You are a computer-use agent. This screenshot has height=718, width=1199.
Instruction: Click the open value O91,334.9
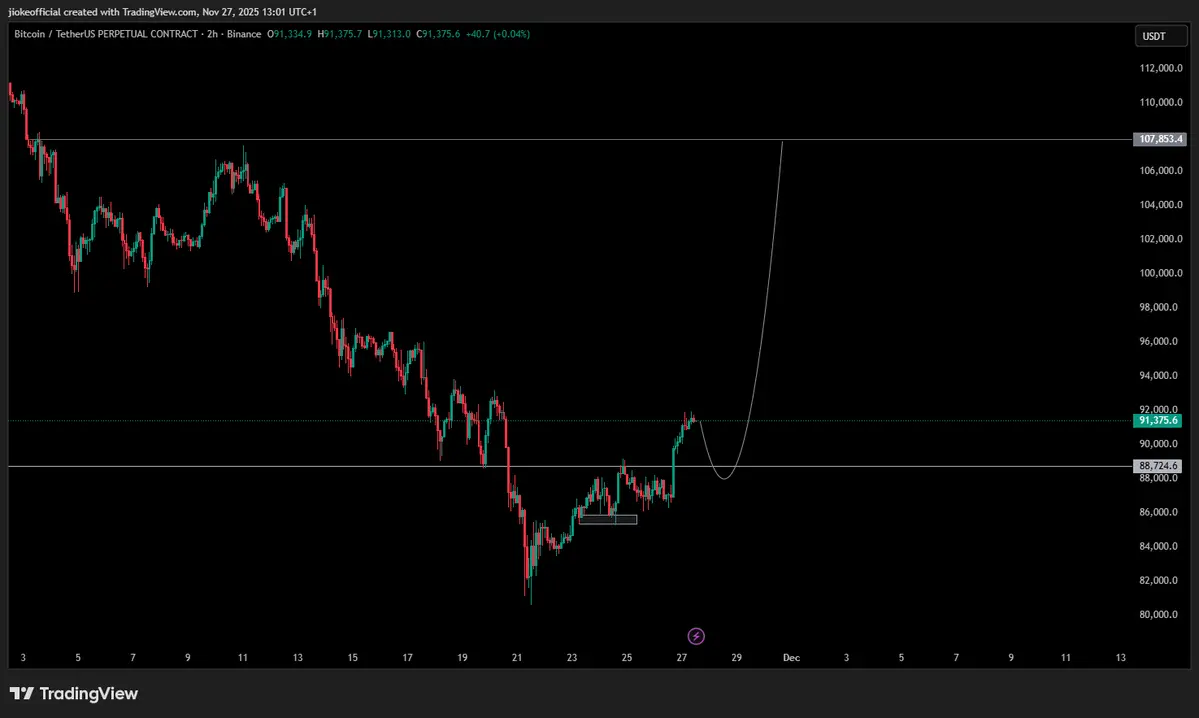pos(289,34)
